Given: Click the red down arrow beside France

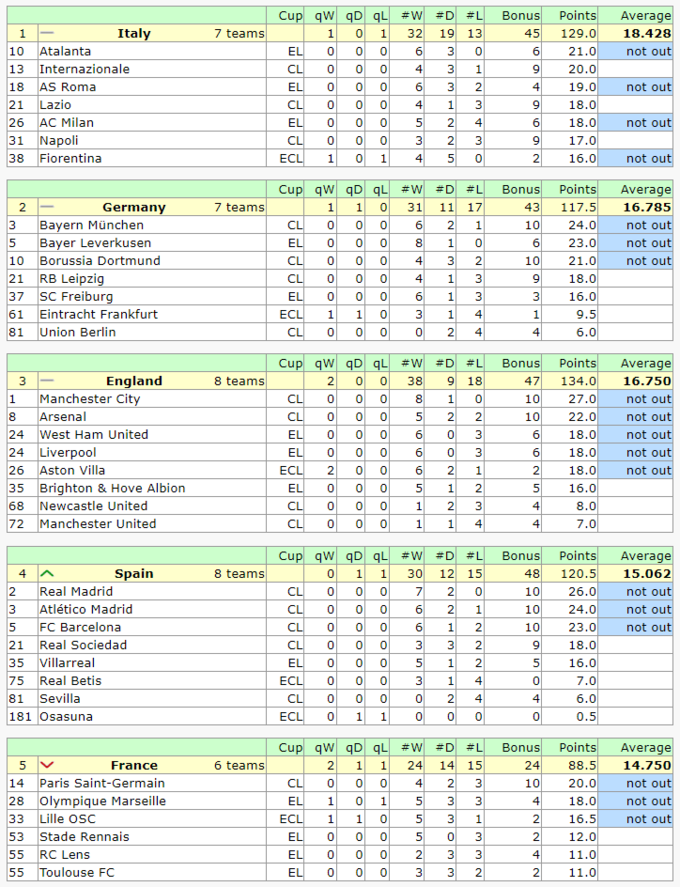Looking at the screenshot, I should point(47,766).
